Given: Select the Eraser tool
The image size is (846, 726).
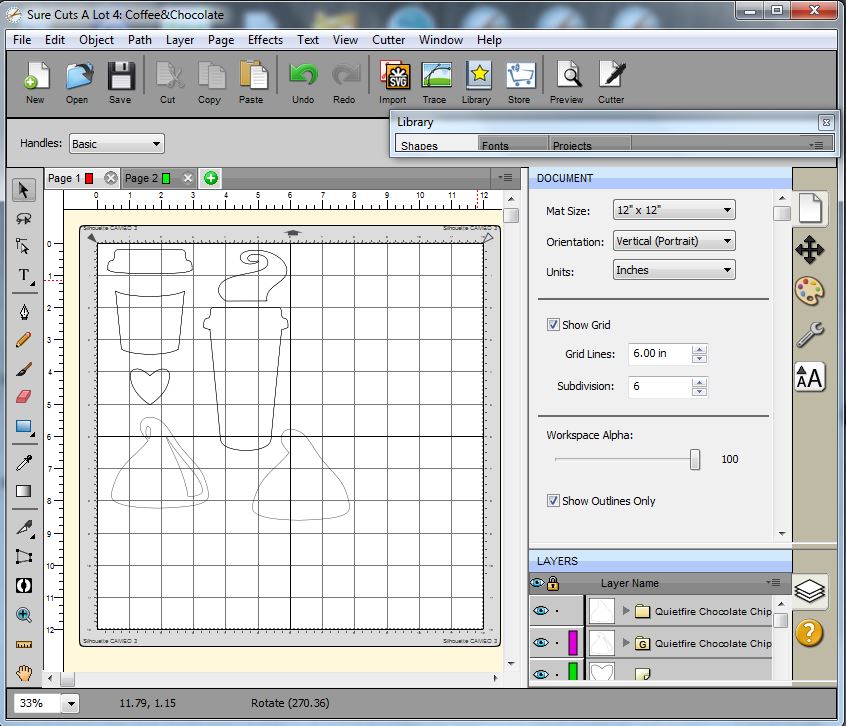Looking at the screenshot, I should (x=24, y=397).
